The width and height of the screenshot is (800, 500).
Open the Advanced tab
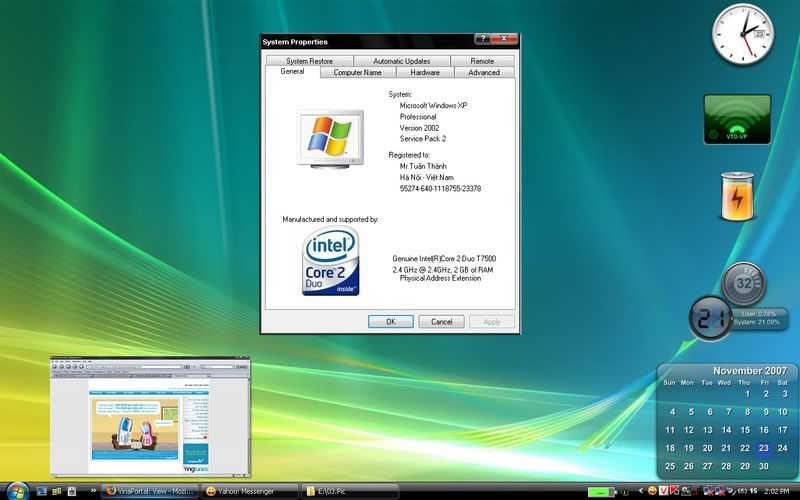[484, 73]
